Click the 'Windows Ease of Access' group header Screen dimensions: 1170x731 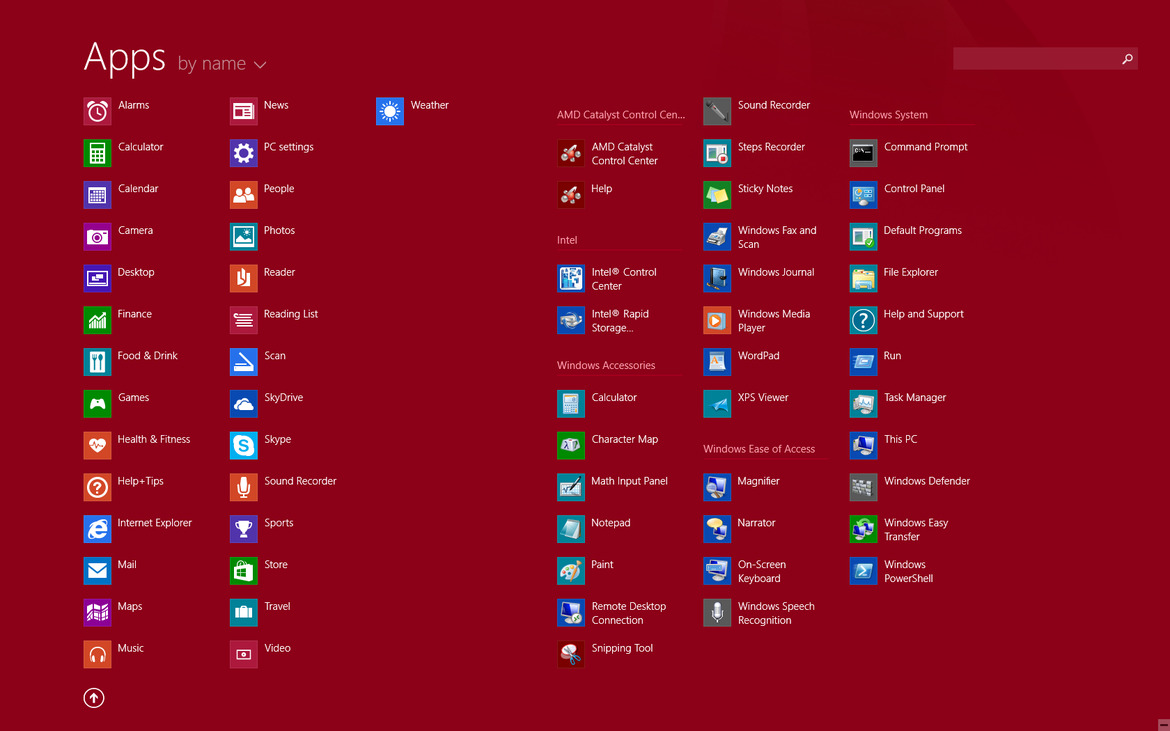pyautogui.click(x=759, y=449)
